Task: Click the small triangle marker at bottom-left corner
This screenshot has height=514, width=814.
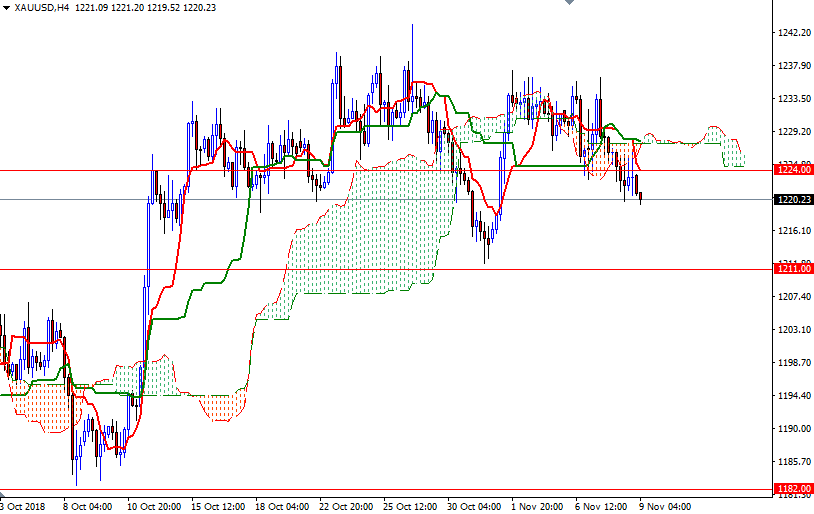Action: 4,494
